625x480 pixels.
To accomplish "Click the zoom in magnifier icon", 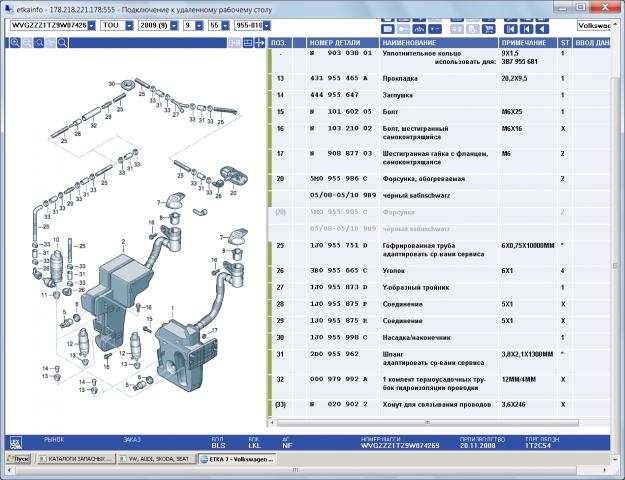I will click(x=15, y=43).
